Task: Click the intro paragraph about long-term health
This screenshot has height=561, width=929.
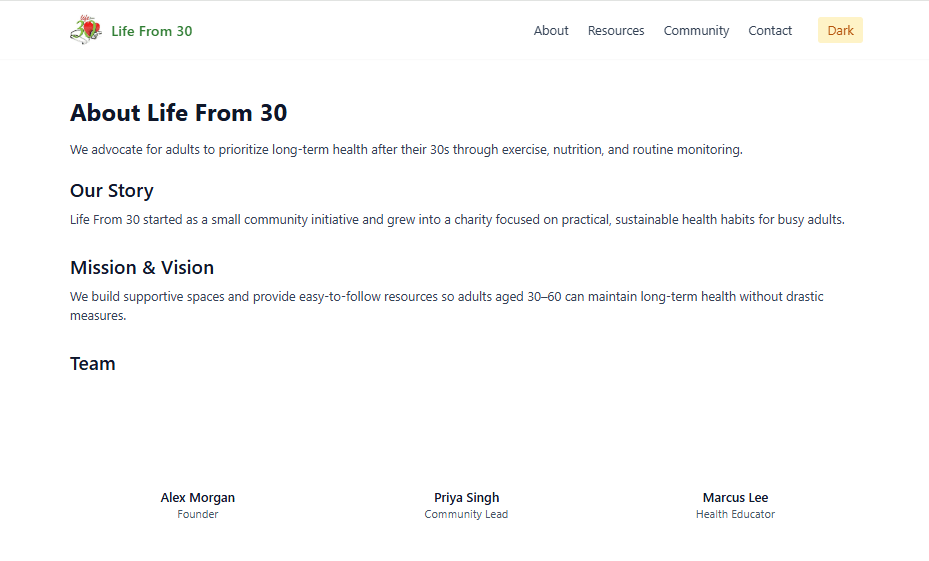Action: click(406, 150)
